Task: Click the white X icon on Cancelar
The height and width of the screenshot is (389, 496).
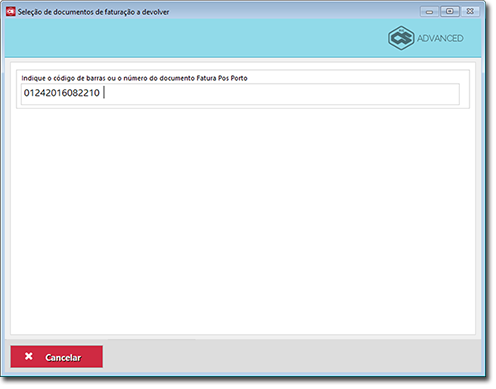Action: point(29,356)
